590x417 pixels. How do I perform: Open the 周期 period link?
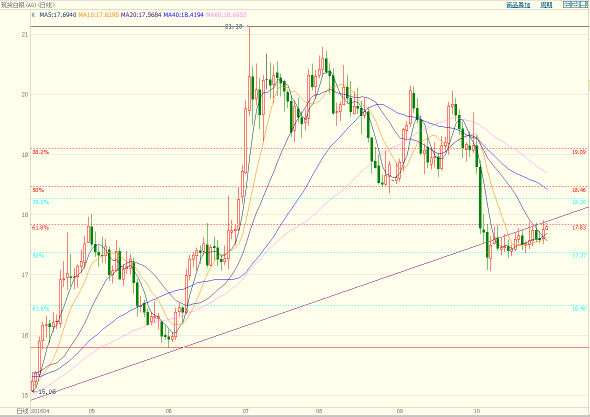pyautogui.click(x=546, y=5)
